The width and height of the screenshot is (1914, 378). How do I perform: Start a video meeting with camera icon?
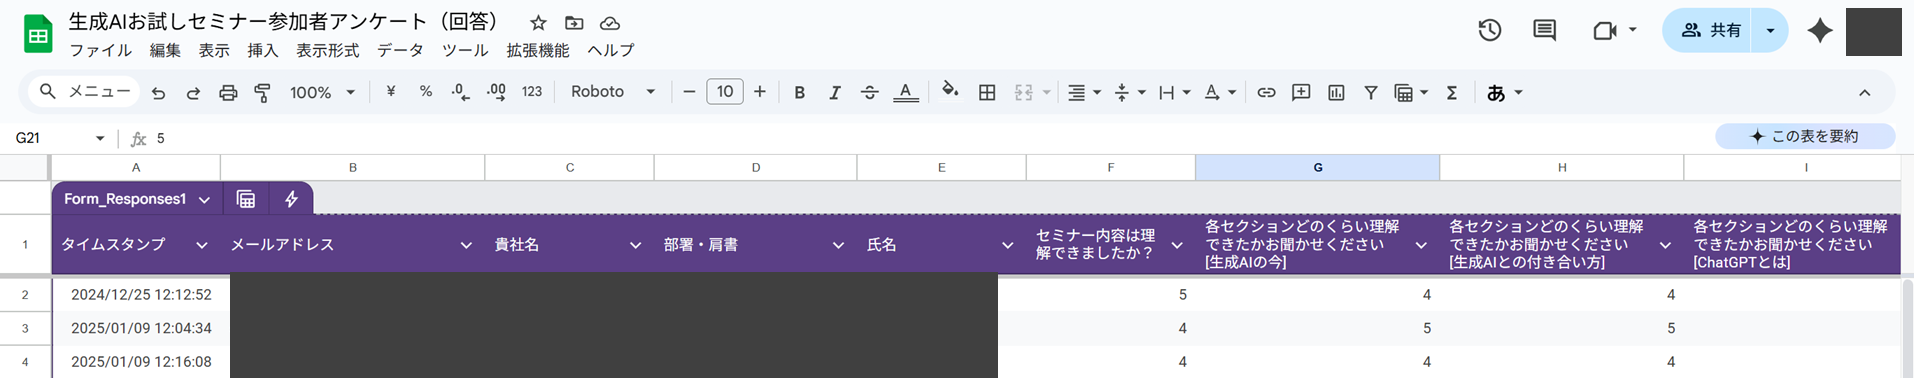pyautogui.click(x=1604, y=31)
